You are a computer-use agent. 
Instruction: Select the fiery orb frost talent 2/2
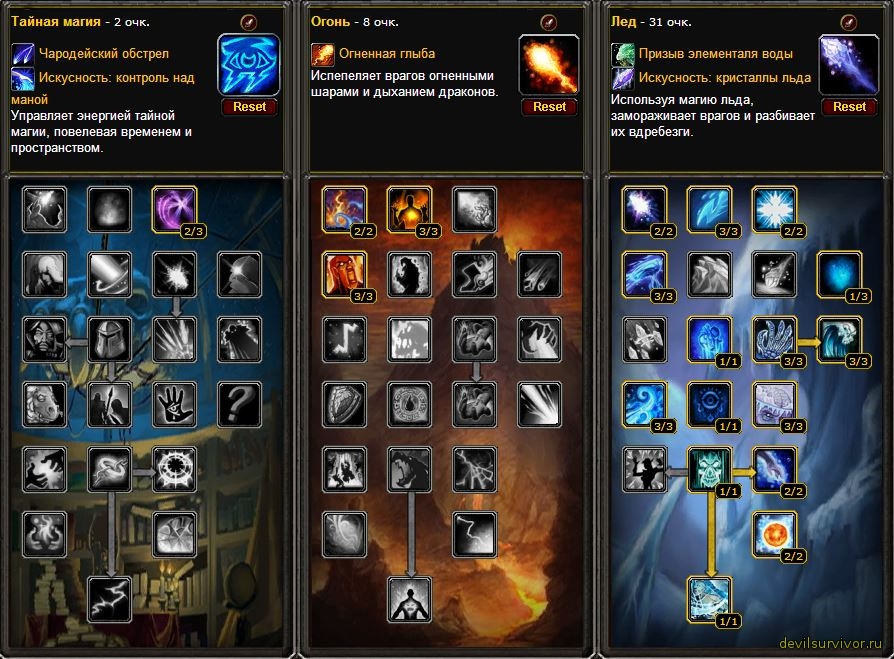774,534
